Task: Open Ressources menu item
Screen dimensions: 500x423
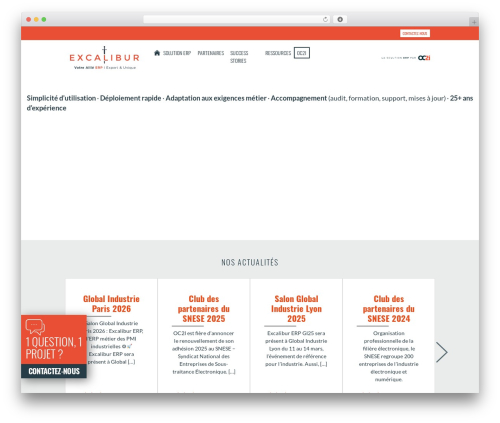Action: coord(278,53)
